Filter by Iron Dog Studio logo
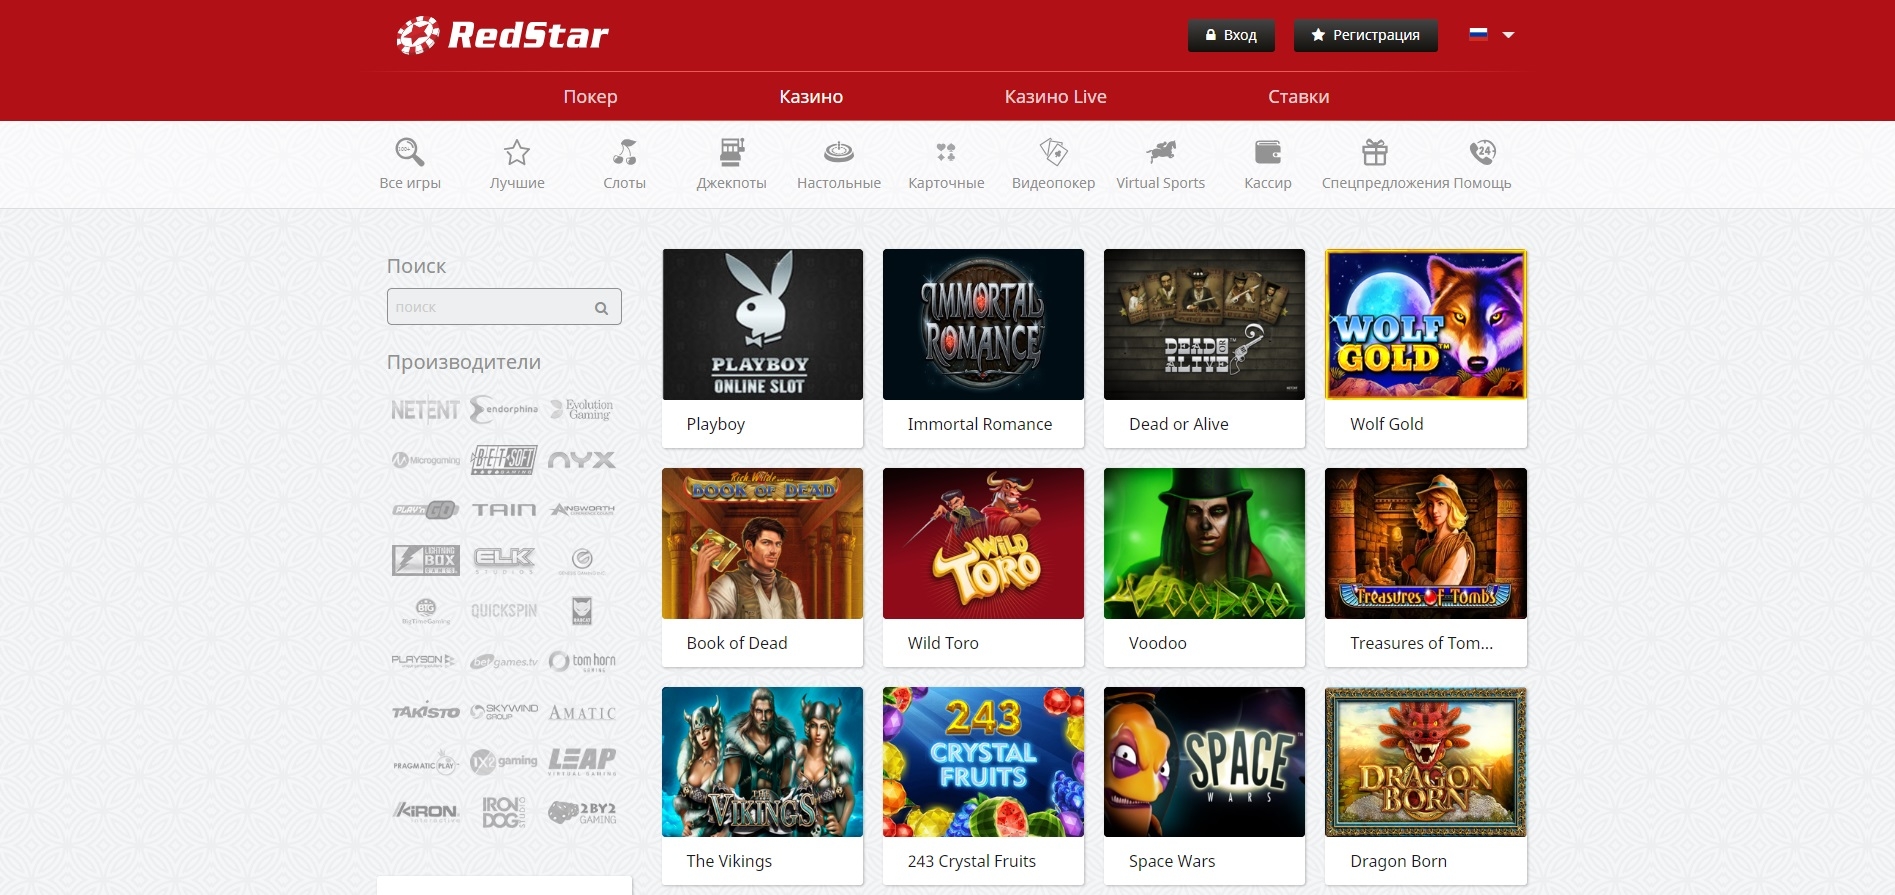This screenshot has height=895, width=1895. coord(504,812)
